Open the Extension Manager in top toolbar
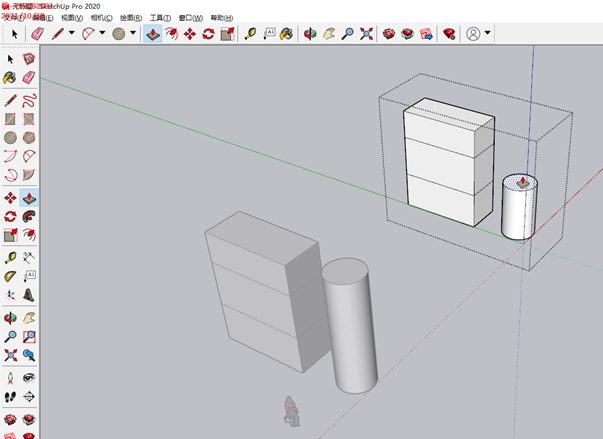603x439 pixels. pyautogui.click(x=448, y=34)
